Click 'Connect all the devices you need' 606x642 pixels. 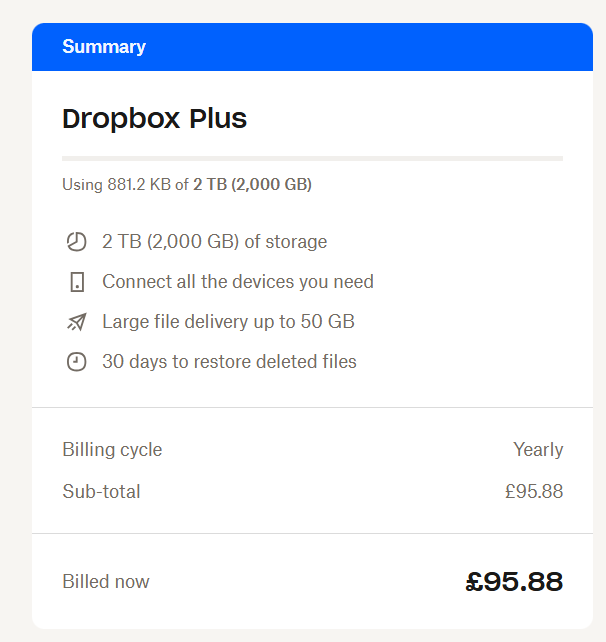pos(238,282)
